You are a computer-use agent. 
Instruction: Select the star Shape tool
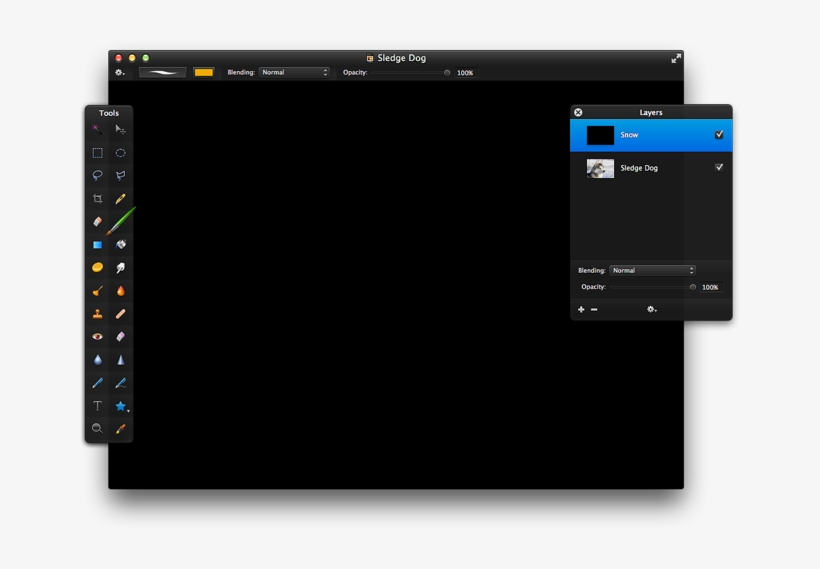(x=121, y=406)
